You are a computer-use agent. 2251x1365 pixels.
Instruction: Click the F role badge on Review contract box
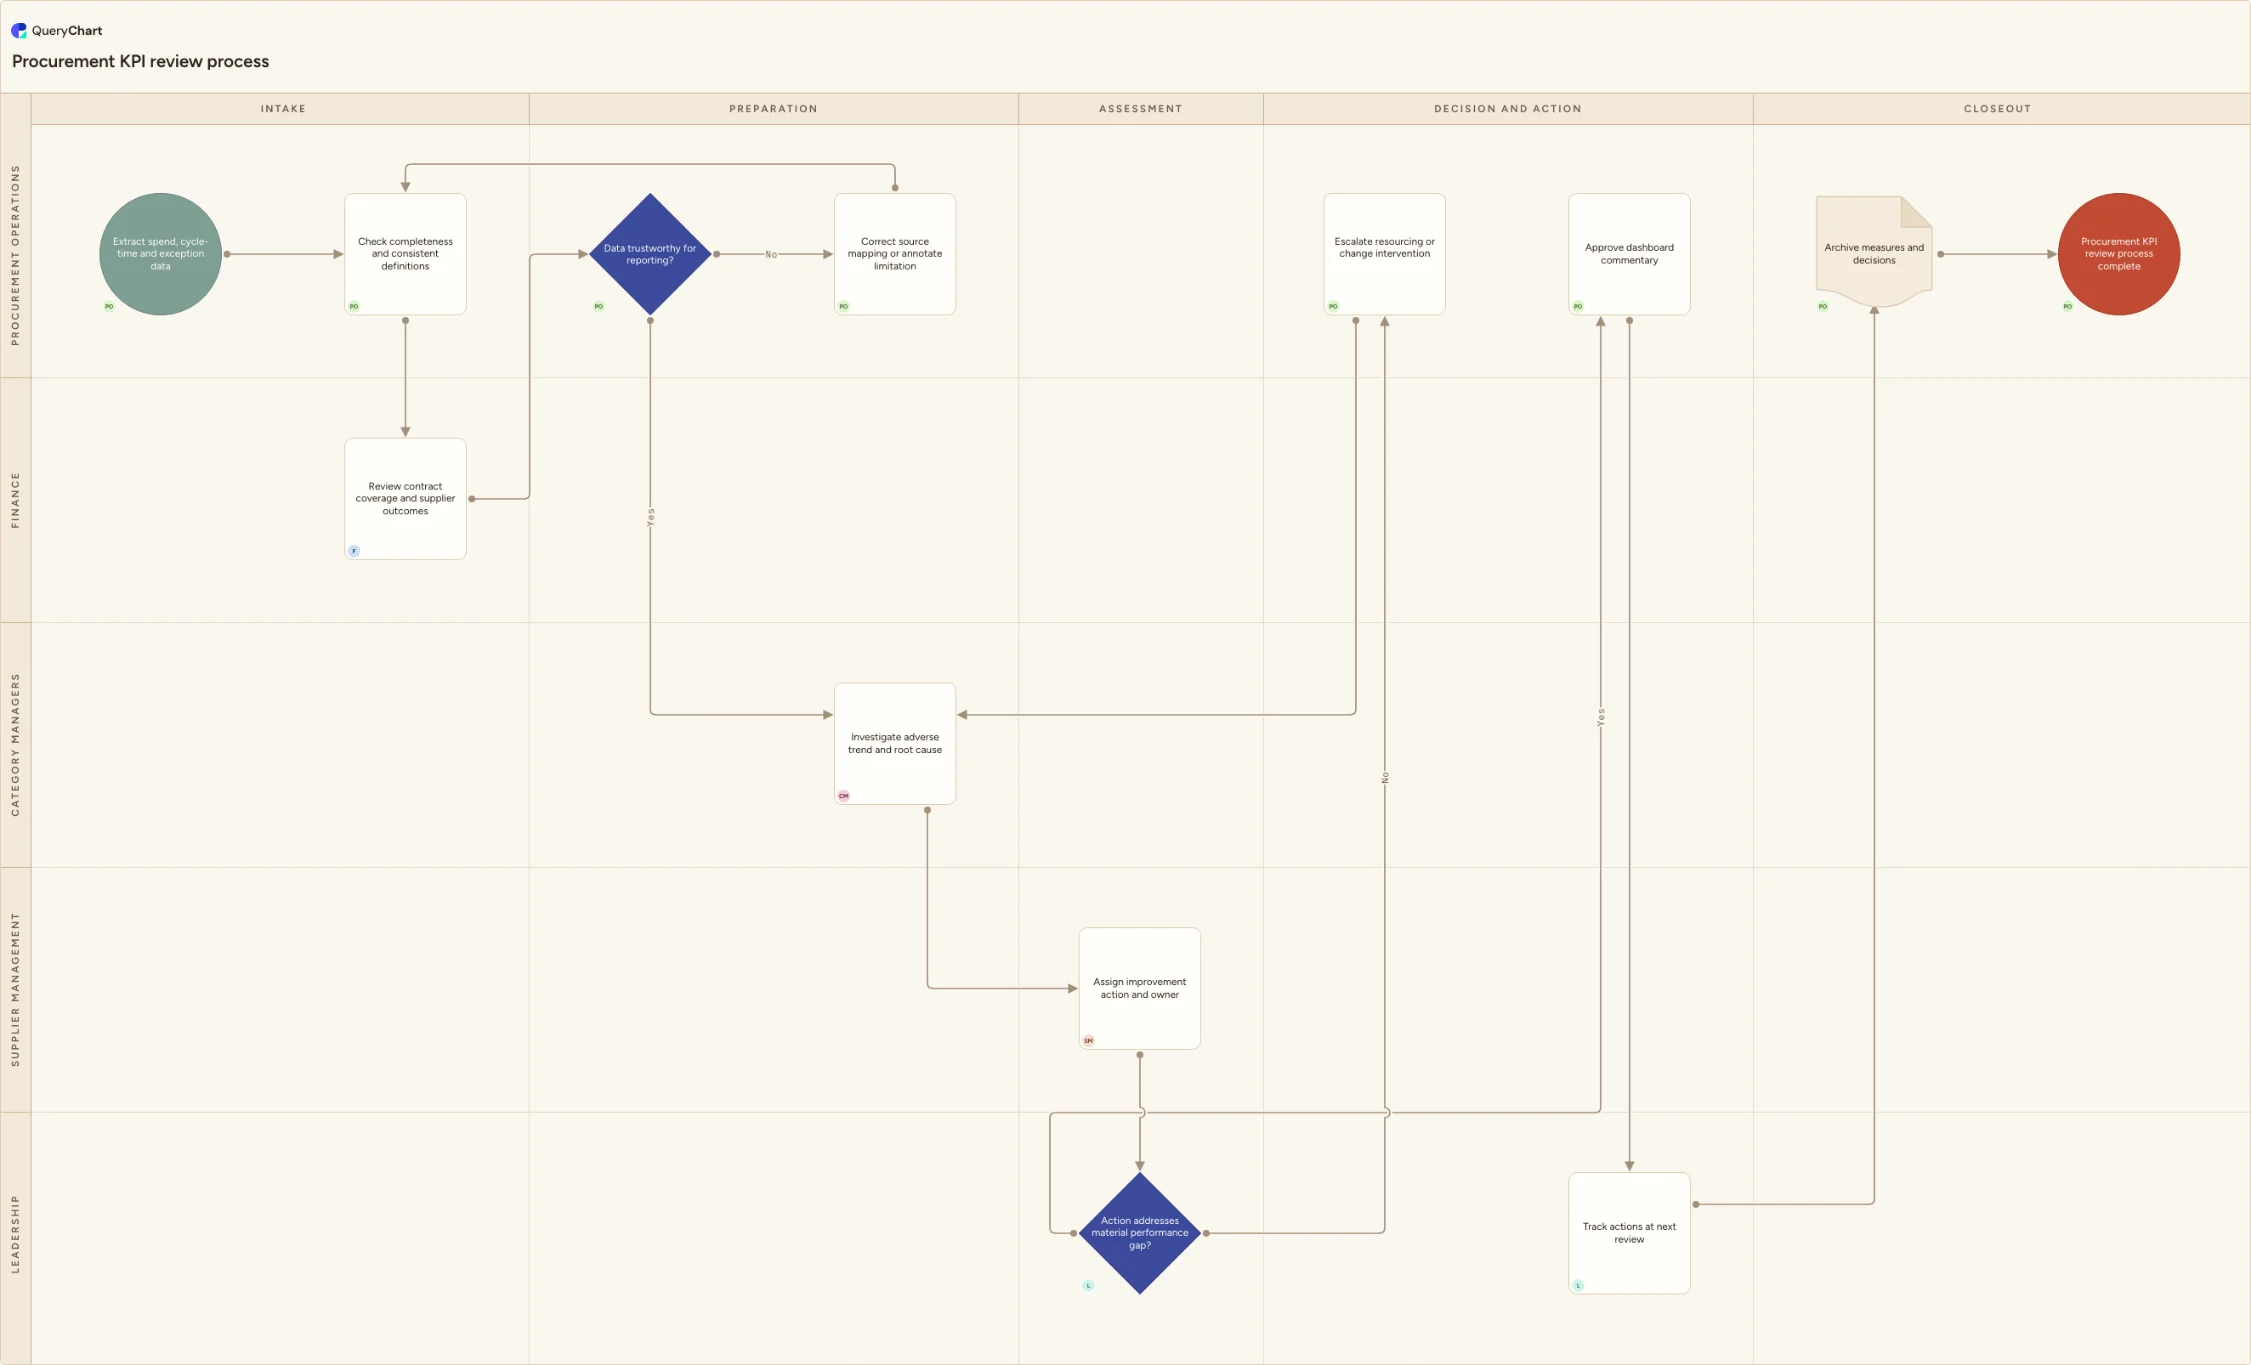pos(354,551)
